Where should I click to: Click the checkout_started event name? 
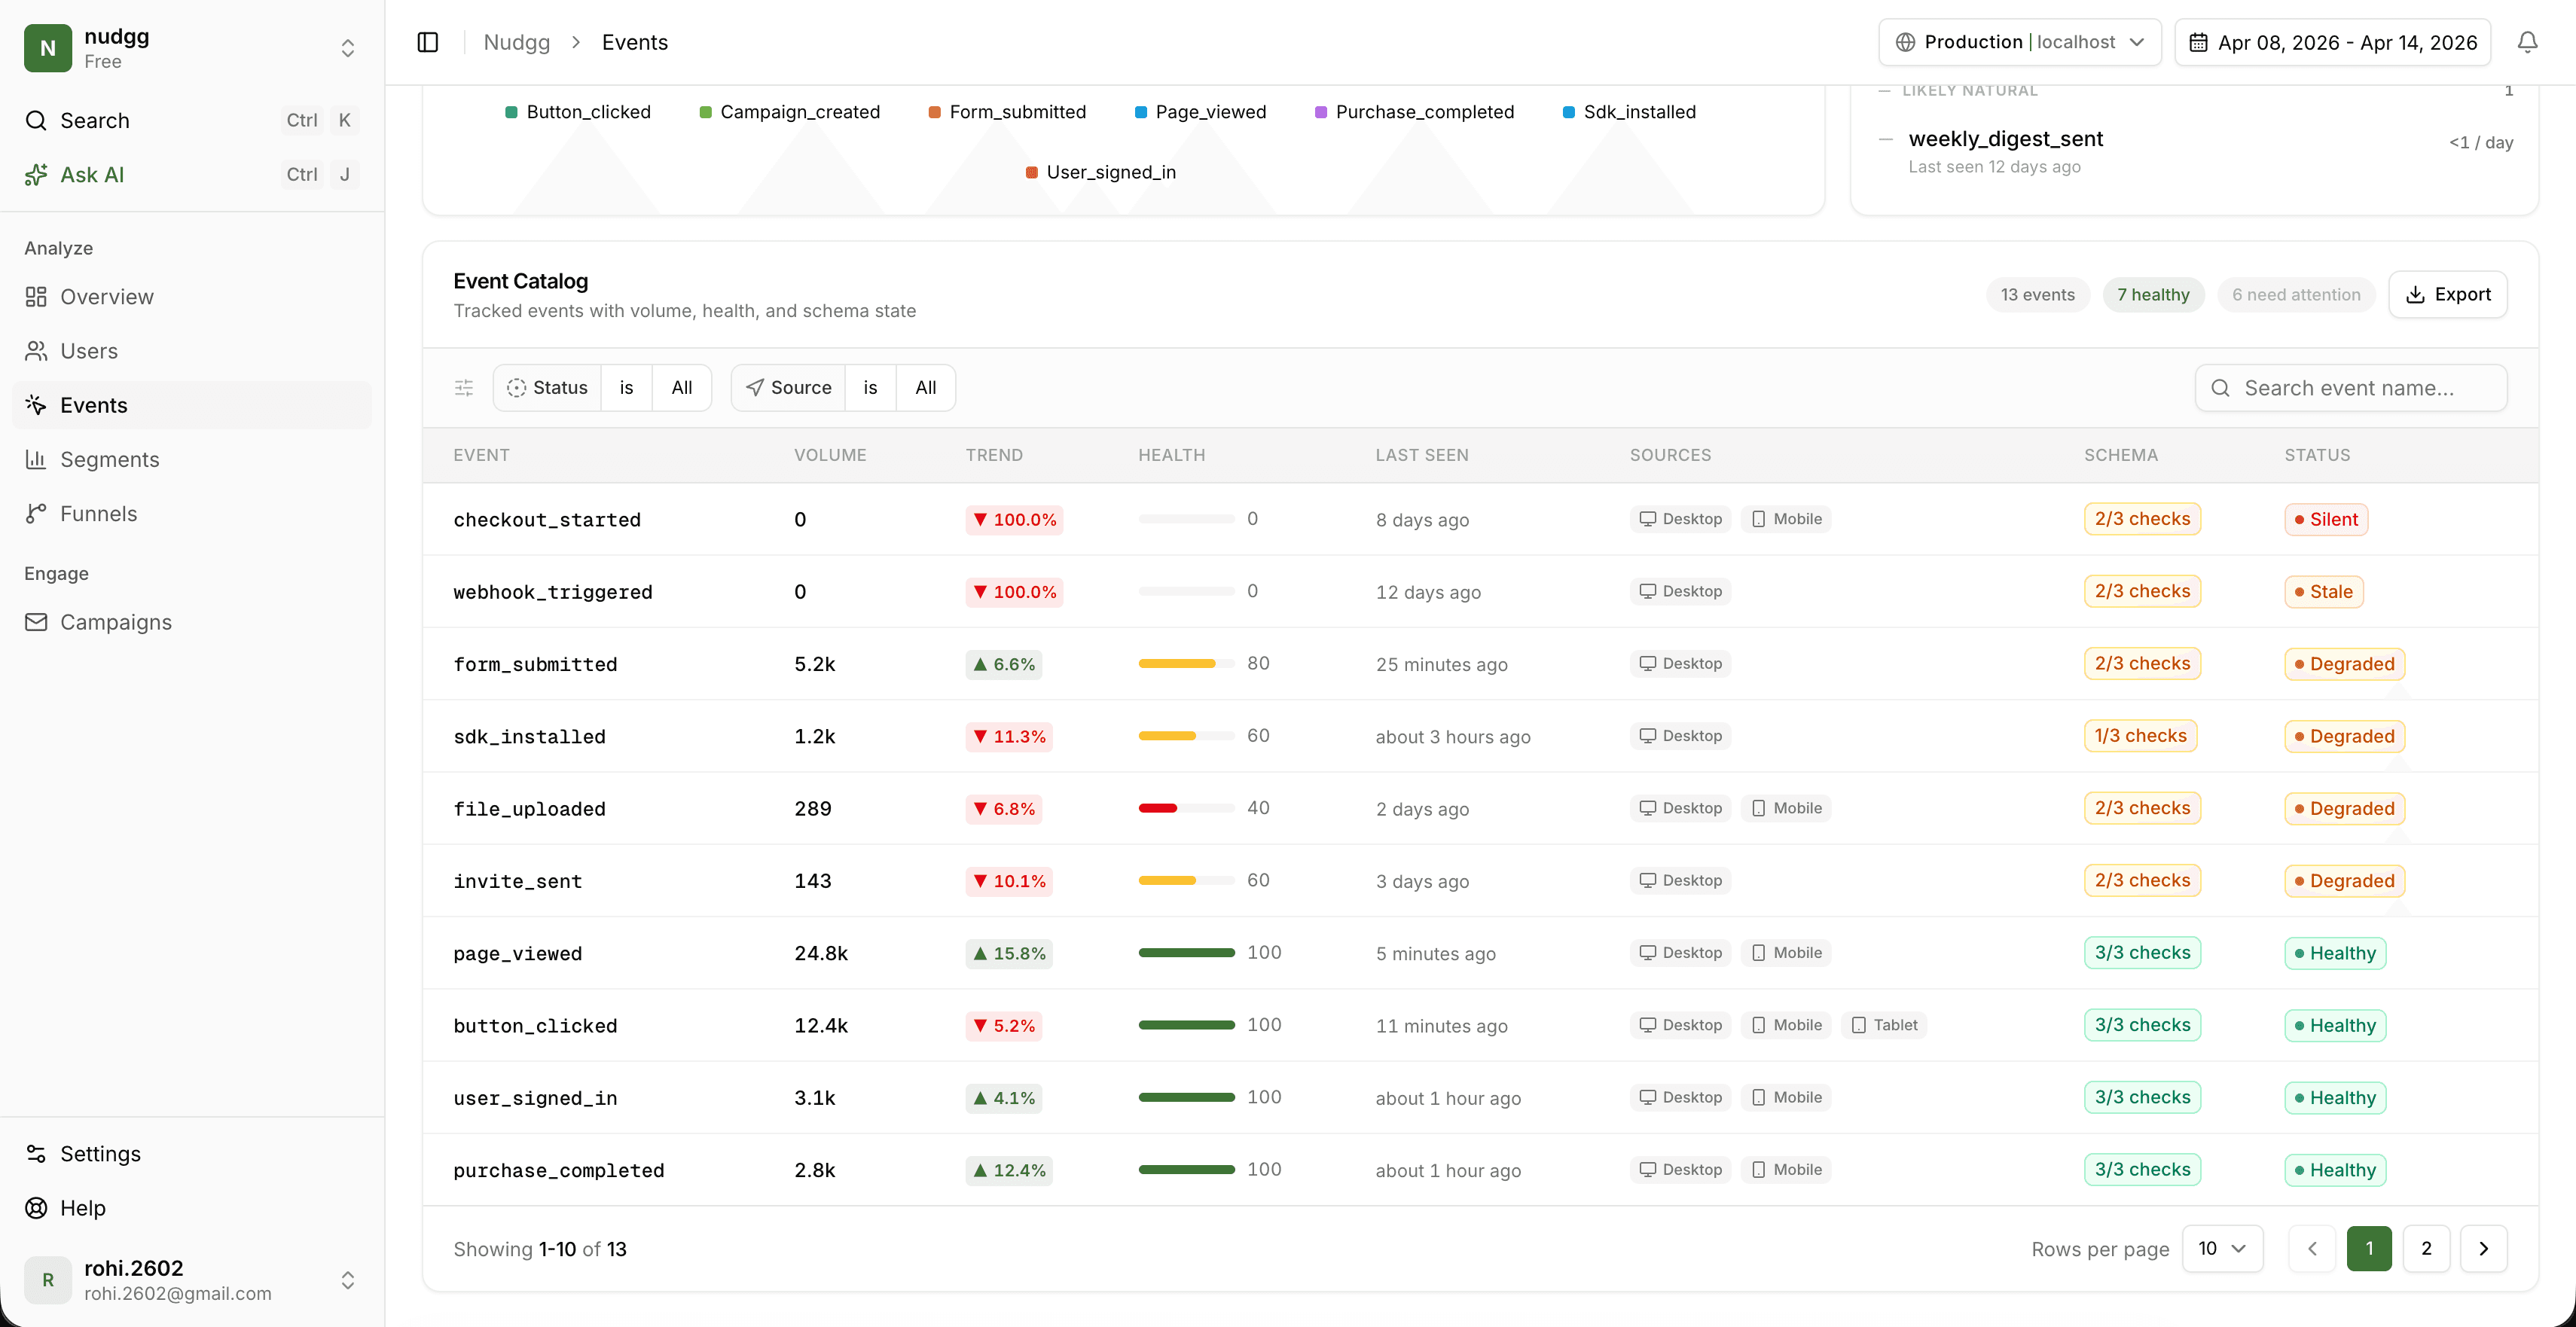point(547,520)
